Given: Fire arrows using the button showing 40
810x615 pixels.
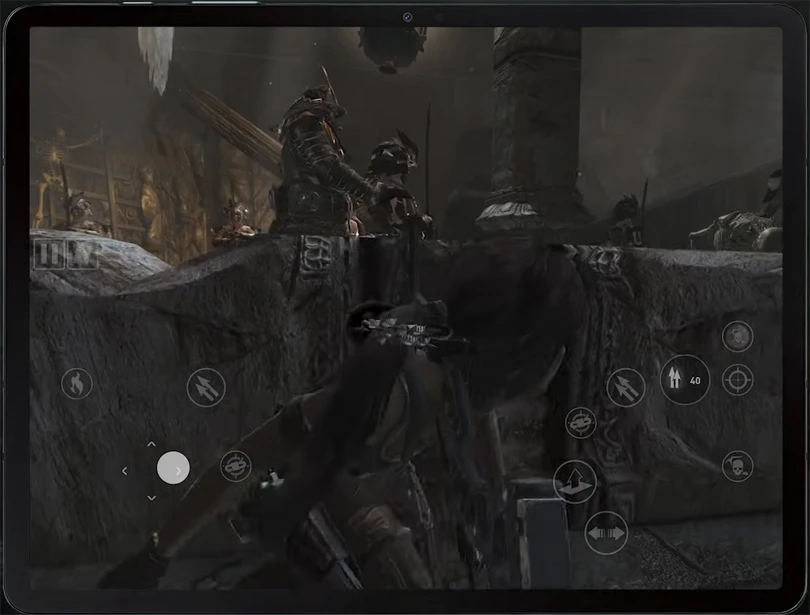Looking at the screenshot, I should point(684,380).
